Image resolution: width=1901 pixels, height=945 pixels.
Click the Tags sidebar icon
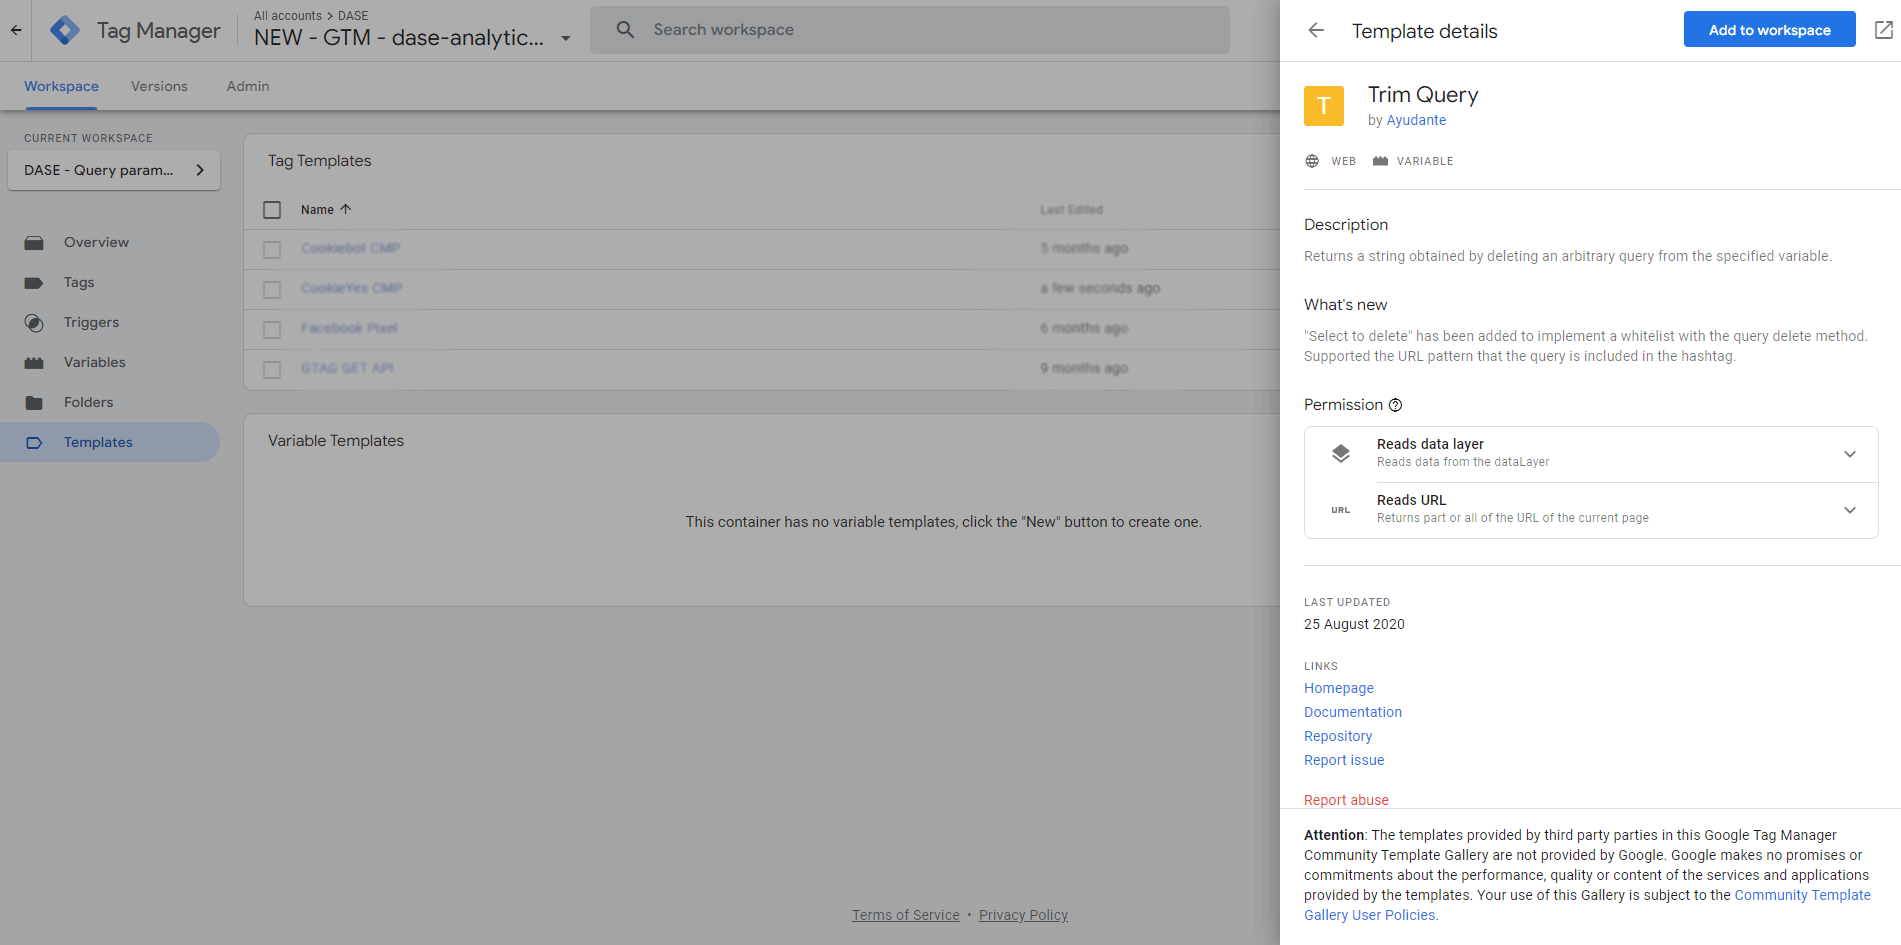point(34,283)
